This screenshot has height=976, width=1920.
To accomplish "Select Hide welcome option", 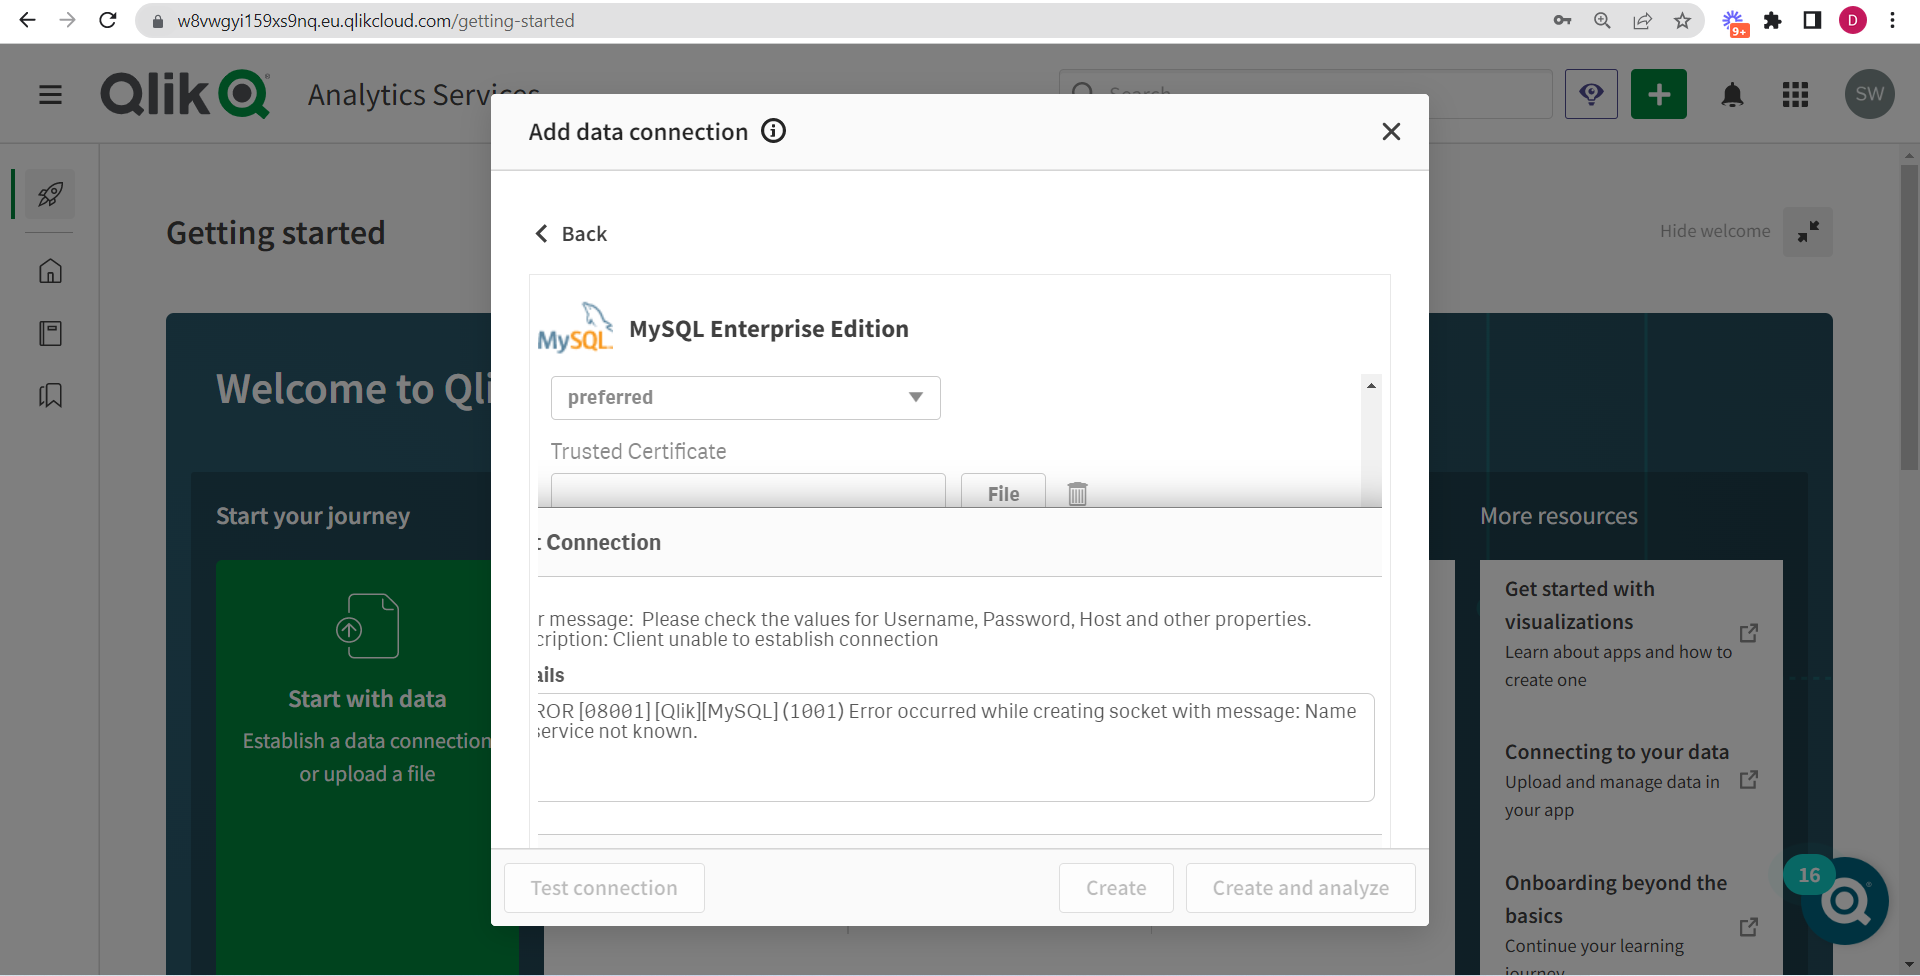I will tap(1714, 231).
